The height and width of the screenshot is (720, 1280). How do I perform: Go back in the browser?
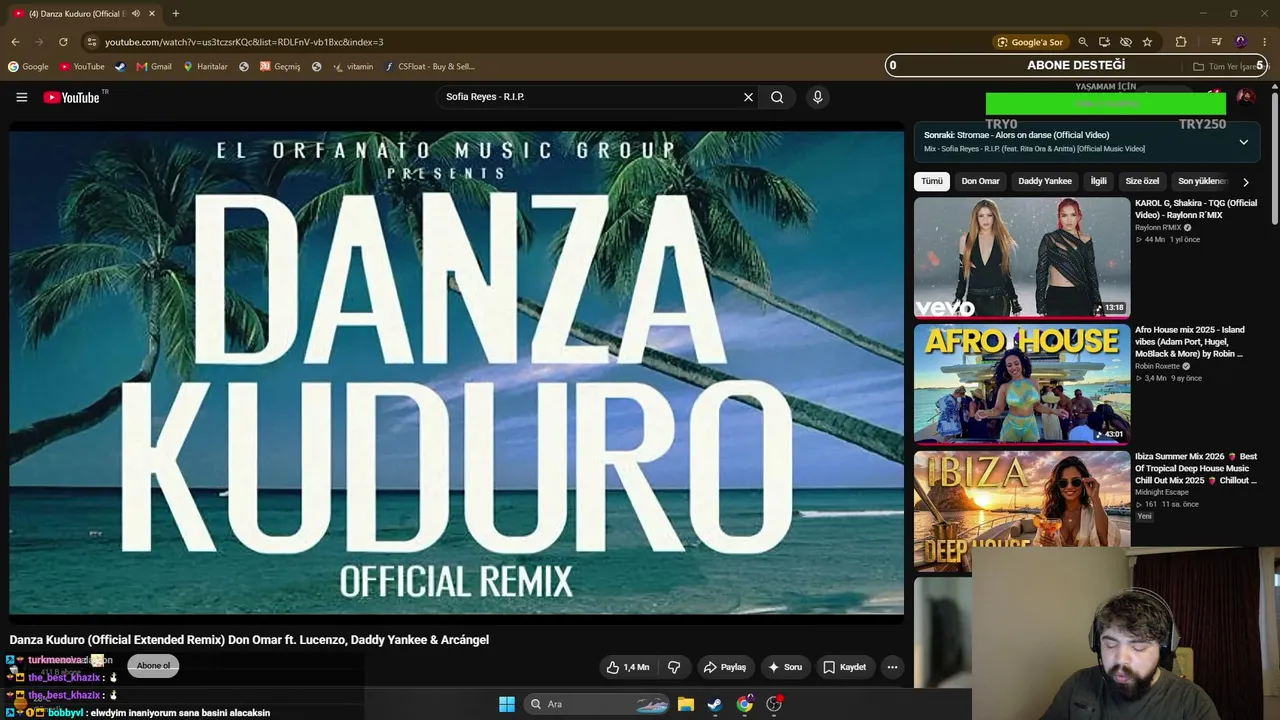point(15,42)
